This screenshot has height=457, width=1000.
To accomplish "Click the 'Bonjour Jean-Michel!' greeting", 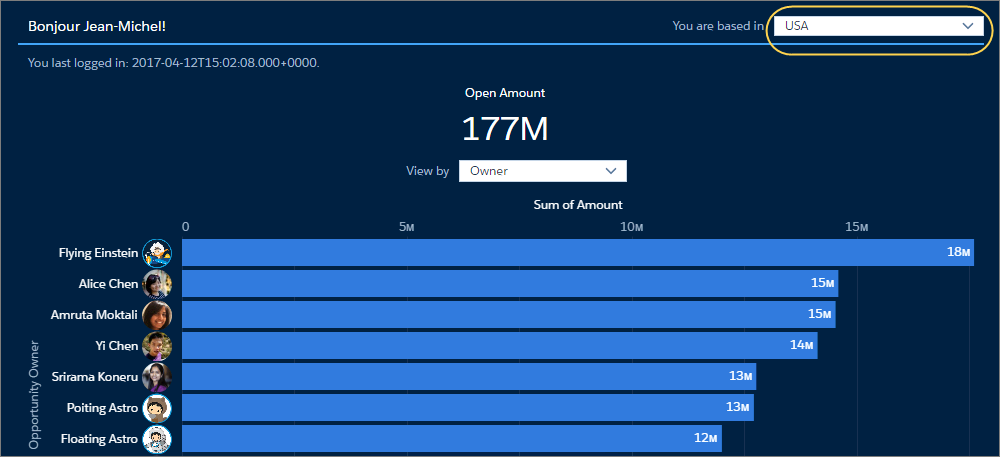I will pos(98,27).
